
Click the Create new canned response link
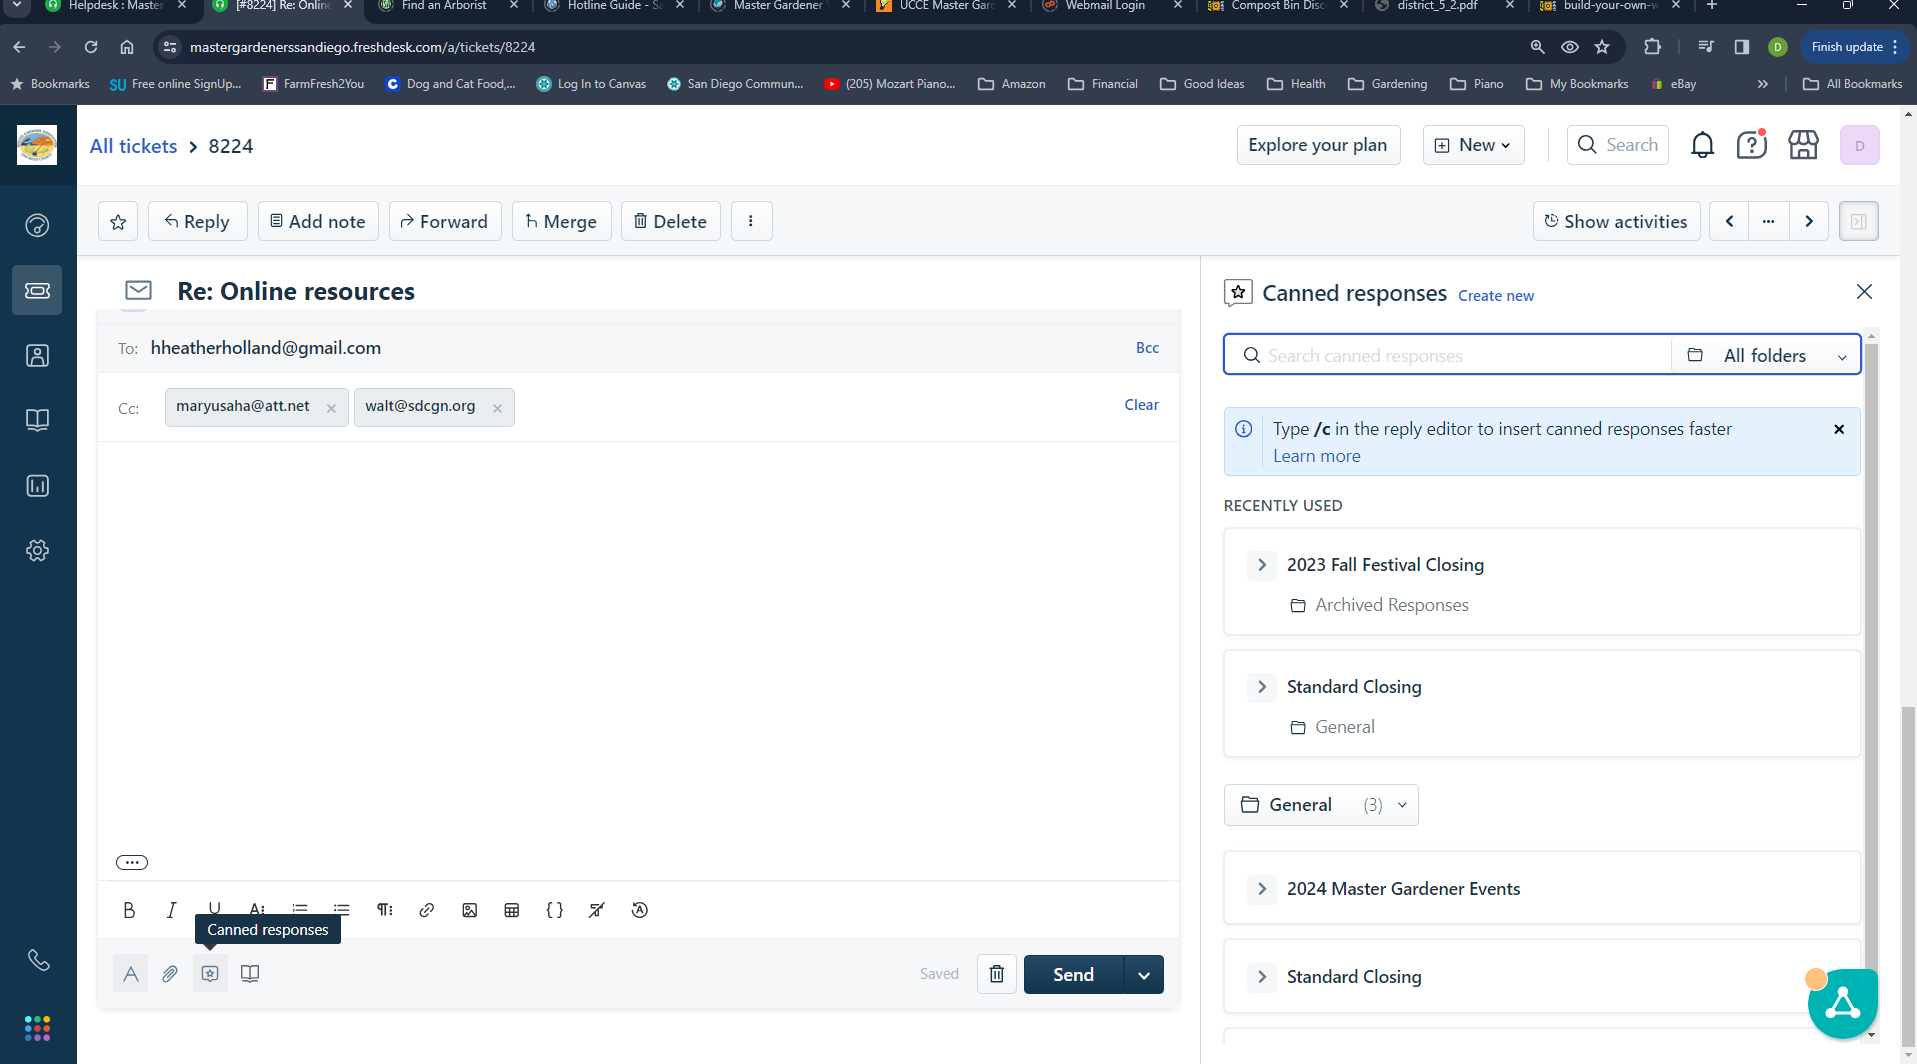click(x=1495, y=296)
